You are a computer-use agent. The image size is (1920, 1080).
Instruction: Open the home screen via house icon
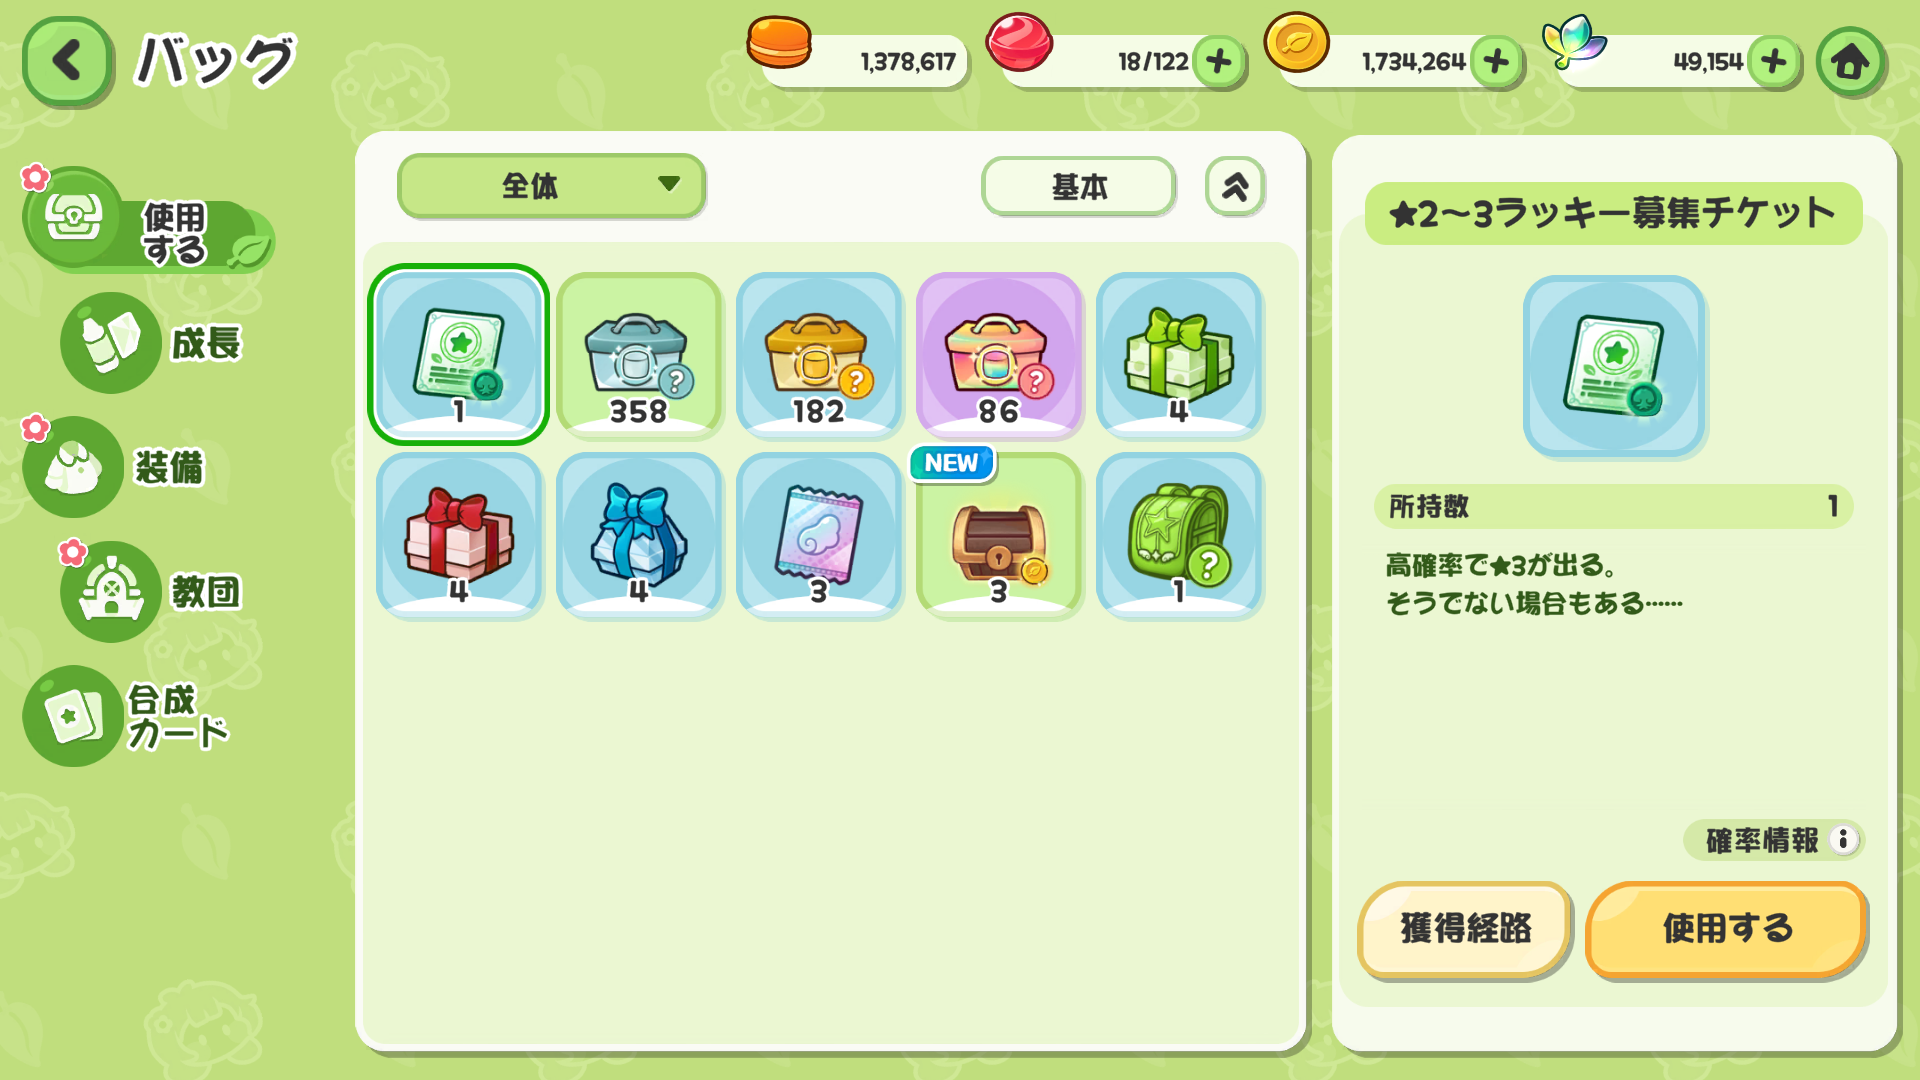point(1850,62)
